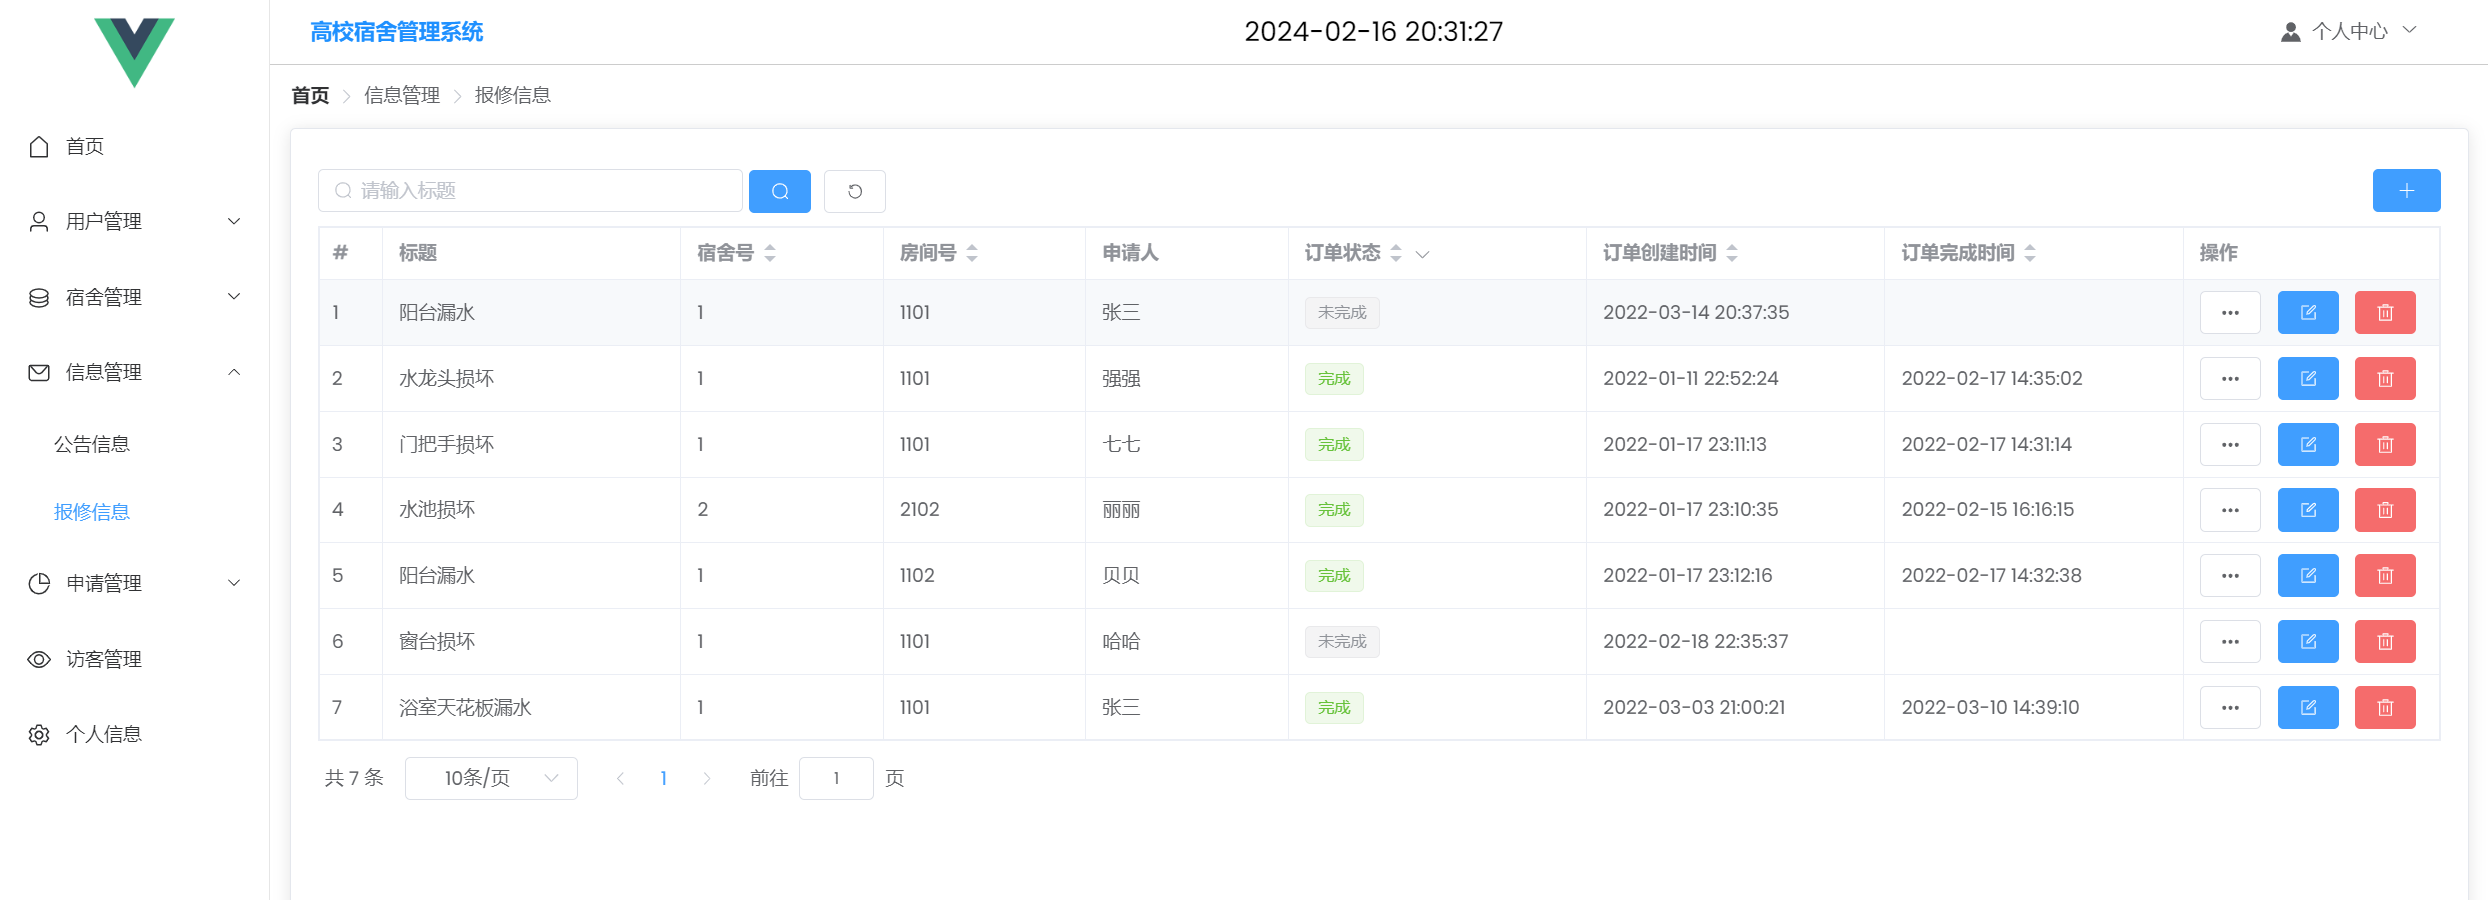Screen dimensions: 2488x900
Task: Open the 个人中心 user dropdown
Action: pos(2348,32)
